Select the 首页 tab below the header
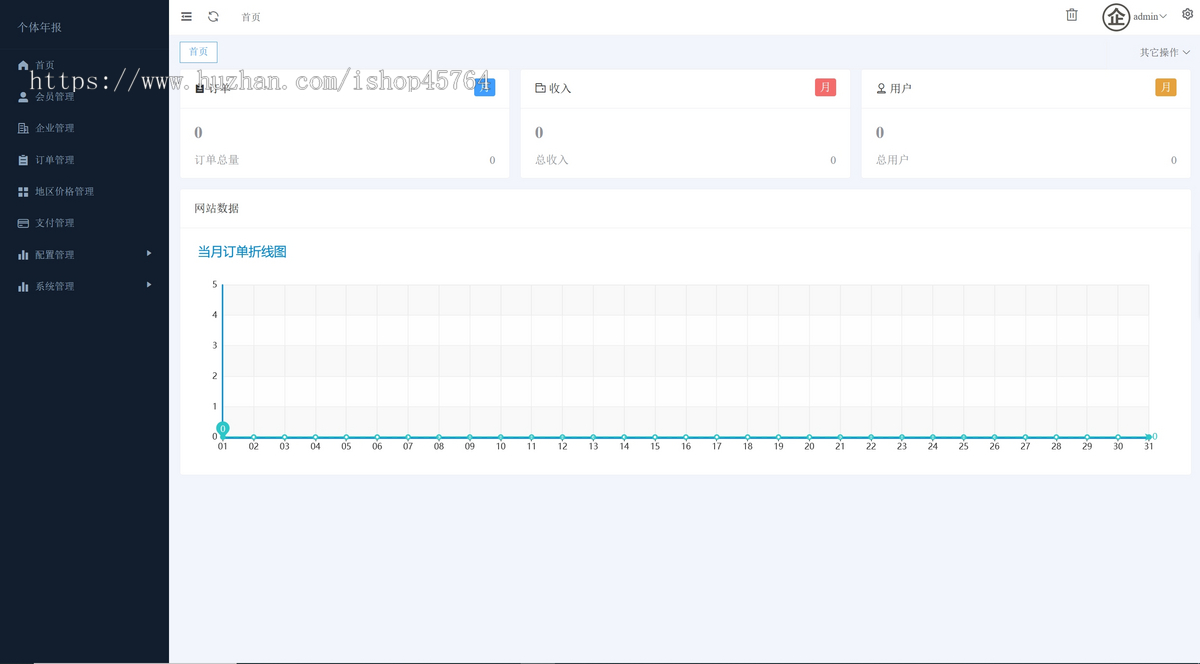 [199, 52]
